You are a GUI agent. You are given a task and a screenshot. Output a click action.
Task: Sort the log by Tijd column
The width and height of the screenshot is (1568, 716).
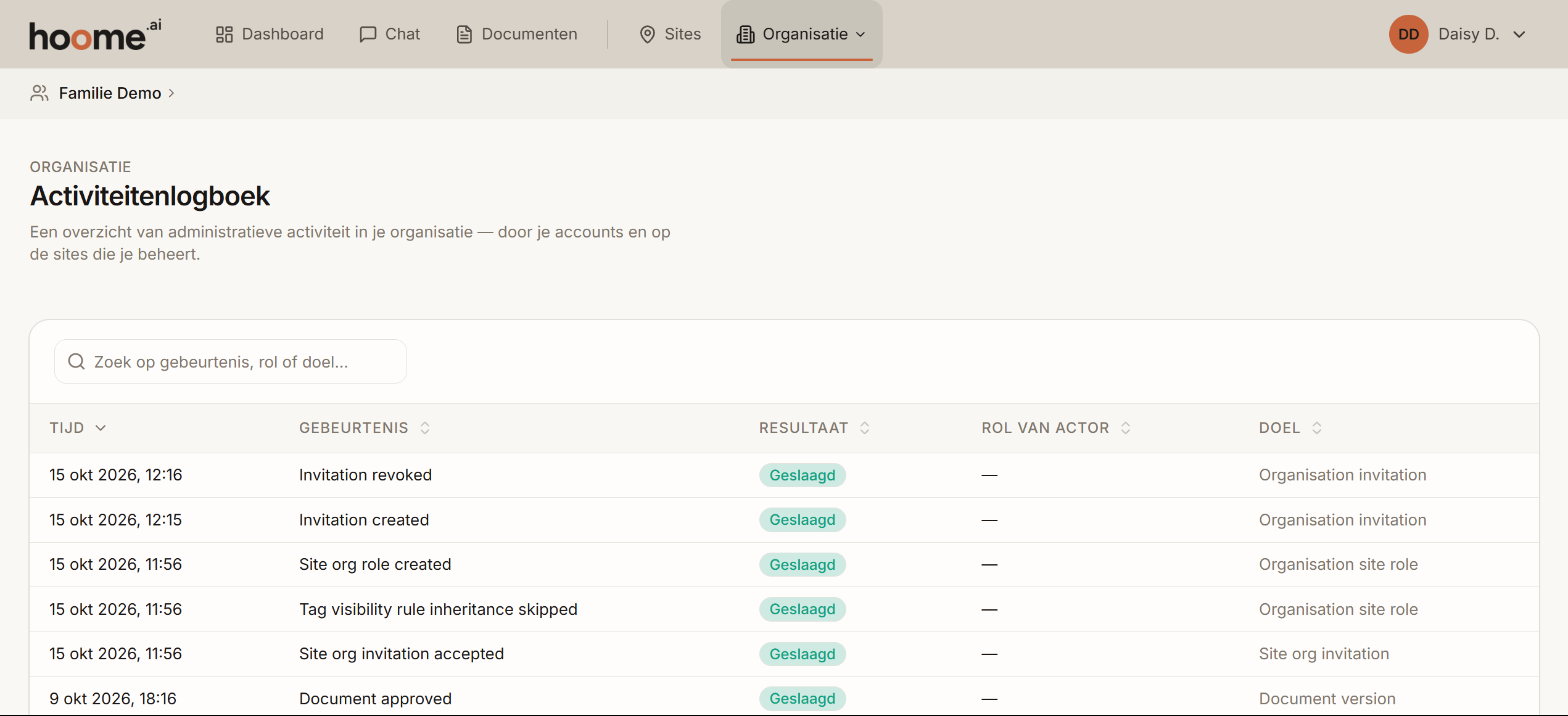pos(78,428)
